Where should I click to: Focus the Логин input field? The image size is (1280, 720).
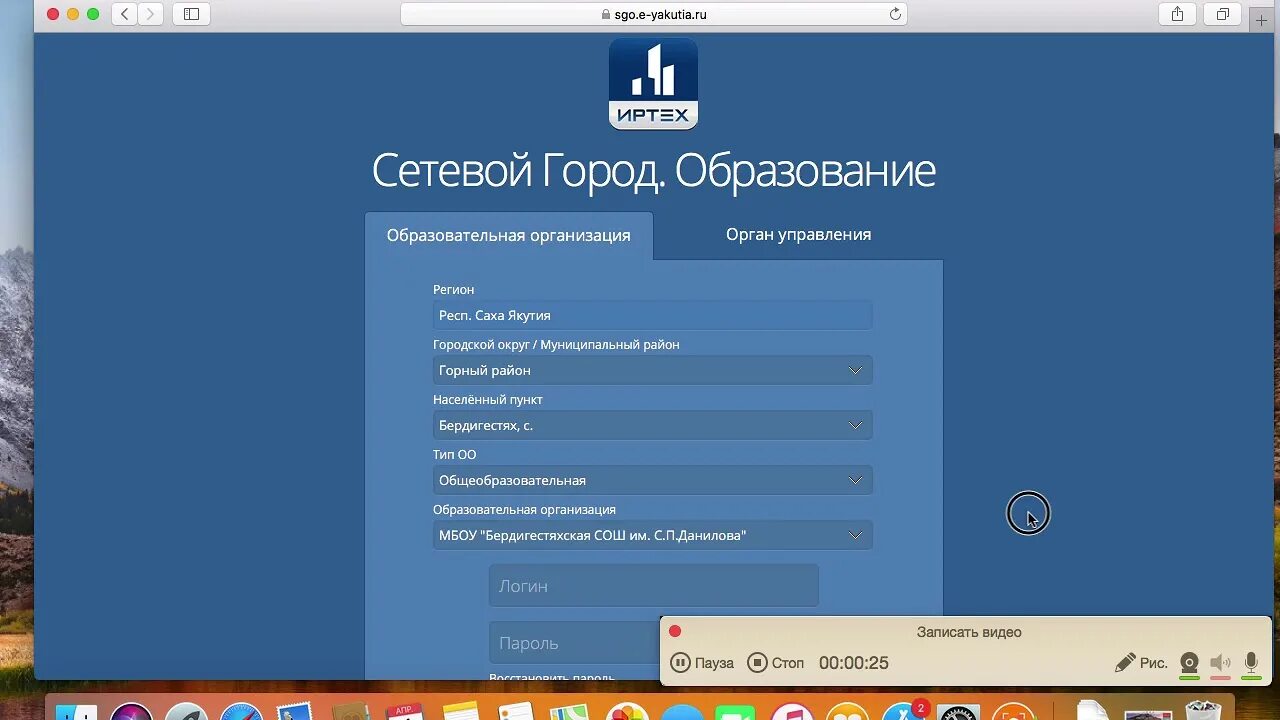[653, 586]
